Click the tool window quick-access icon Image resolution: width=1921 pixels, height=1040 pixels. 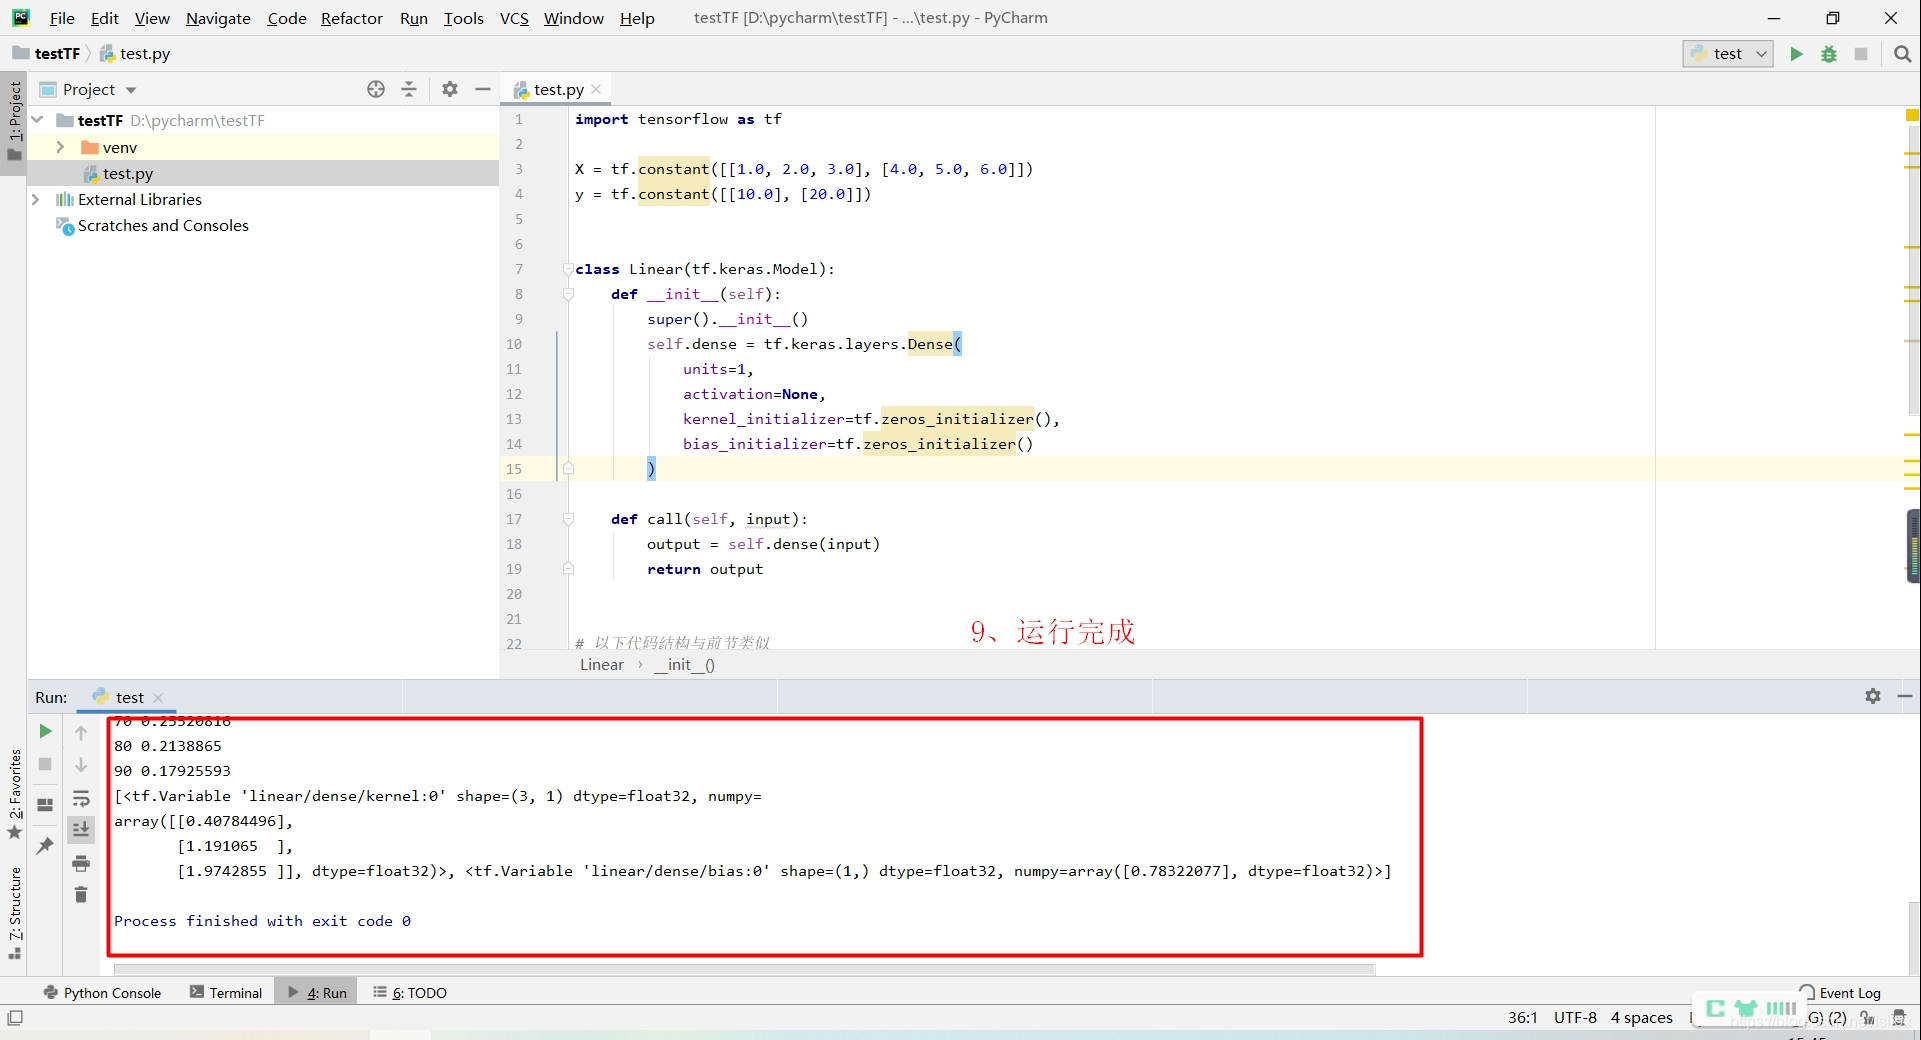pyautogui.click(x=15, y=1018)
